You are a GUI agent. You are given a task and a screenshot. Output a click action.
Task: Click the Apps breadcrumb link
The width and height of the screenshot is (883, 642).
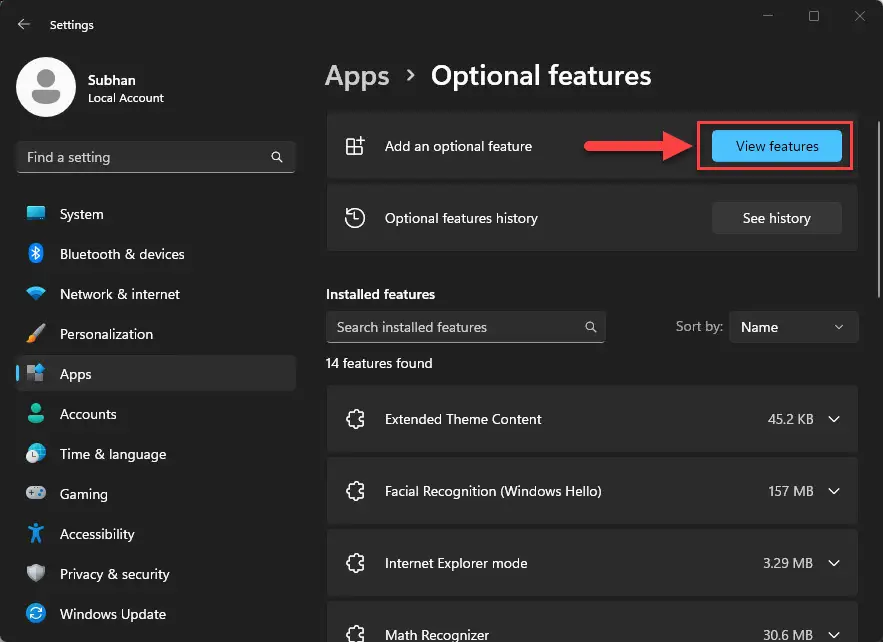pyautogui.click(x=357, y=76)
